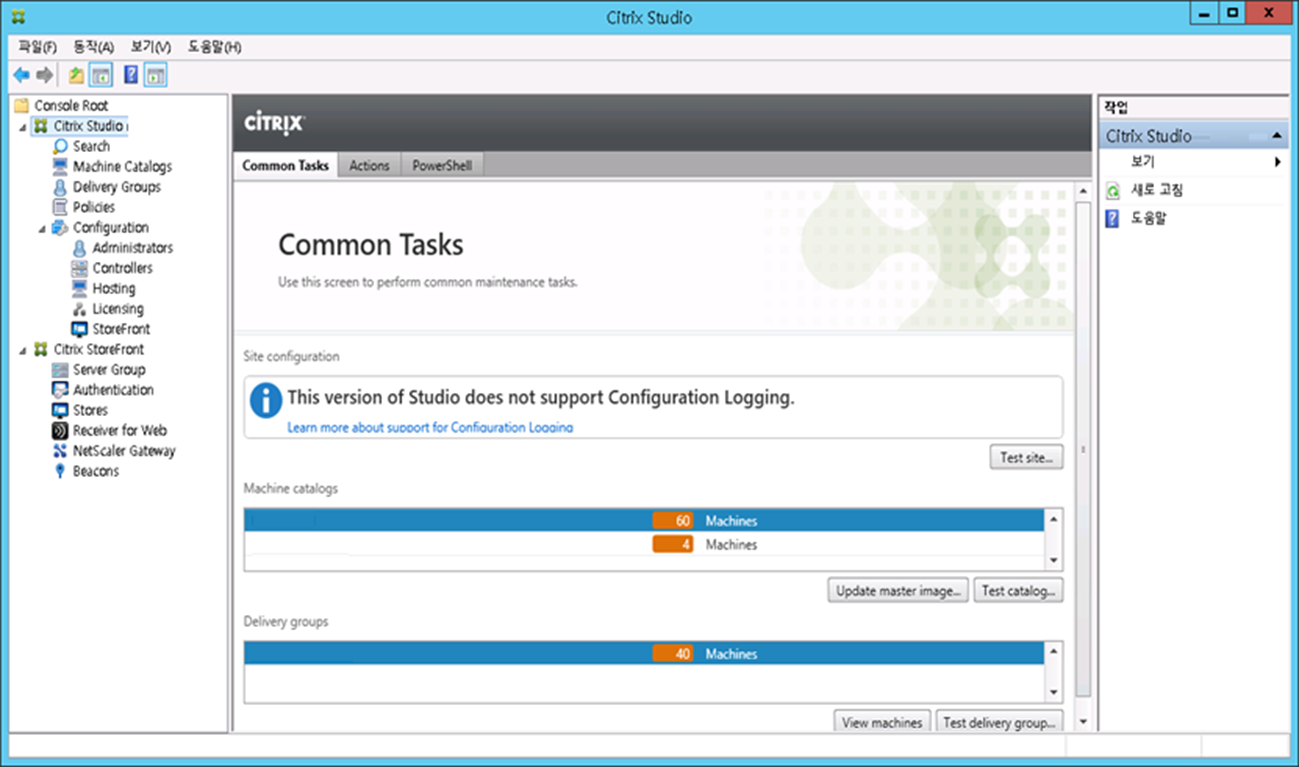Screen dimensions: 1299x767
Task: Click the Machine Catalogs tree icon
Action: coord(61,166)
